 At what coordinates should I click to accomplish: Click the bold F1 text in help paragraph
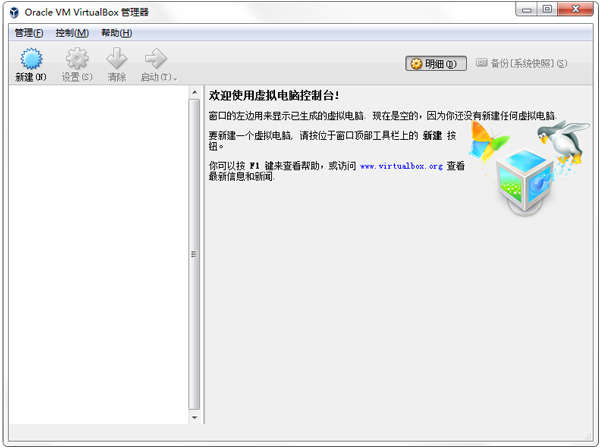(x=254, y=166)
